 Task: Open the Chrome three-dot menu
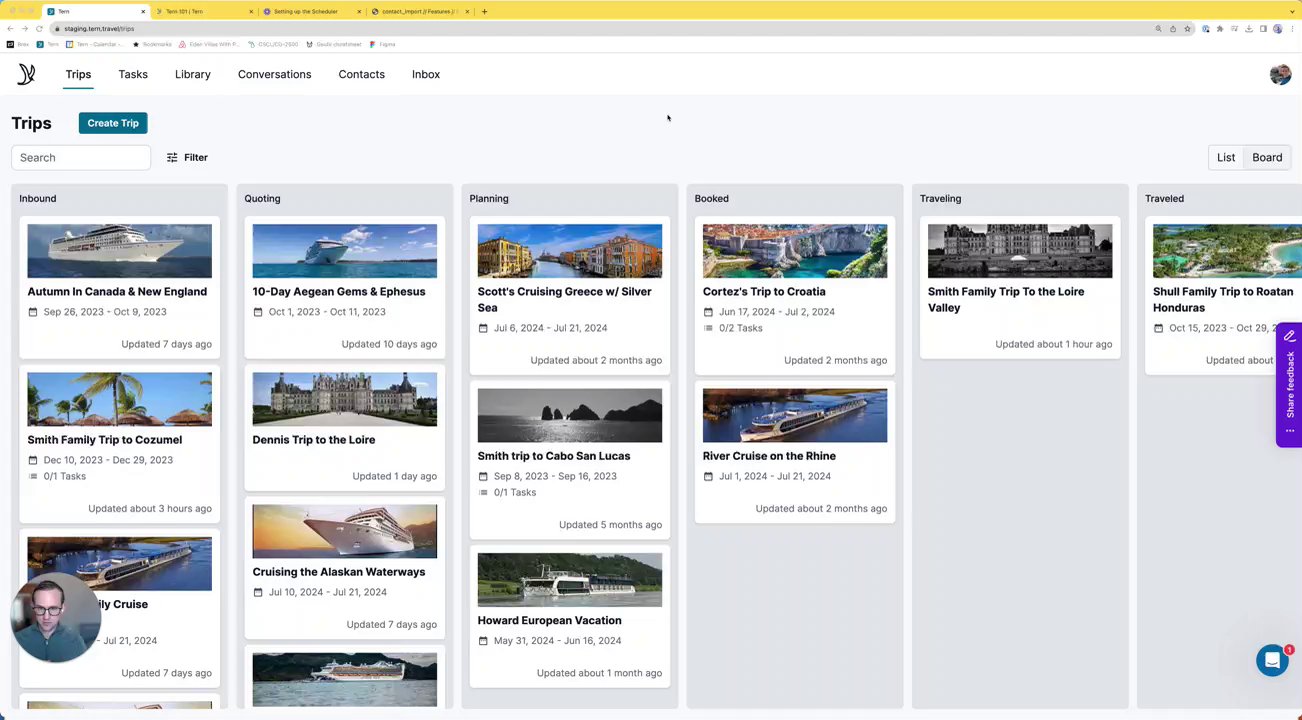pyautogui.click(x=1291, y=29)
